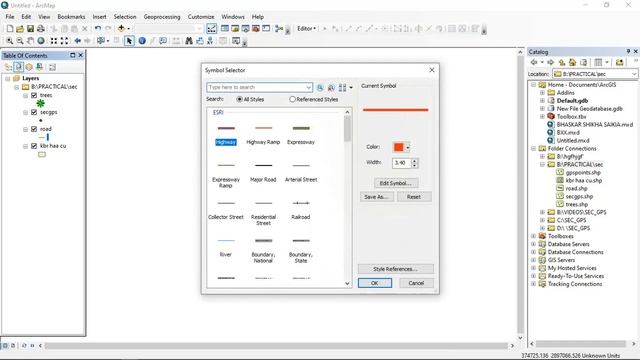Screen dimensions: 640x360
Task: Expand Default.gdb in Catalog
Action: 542,101
